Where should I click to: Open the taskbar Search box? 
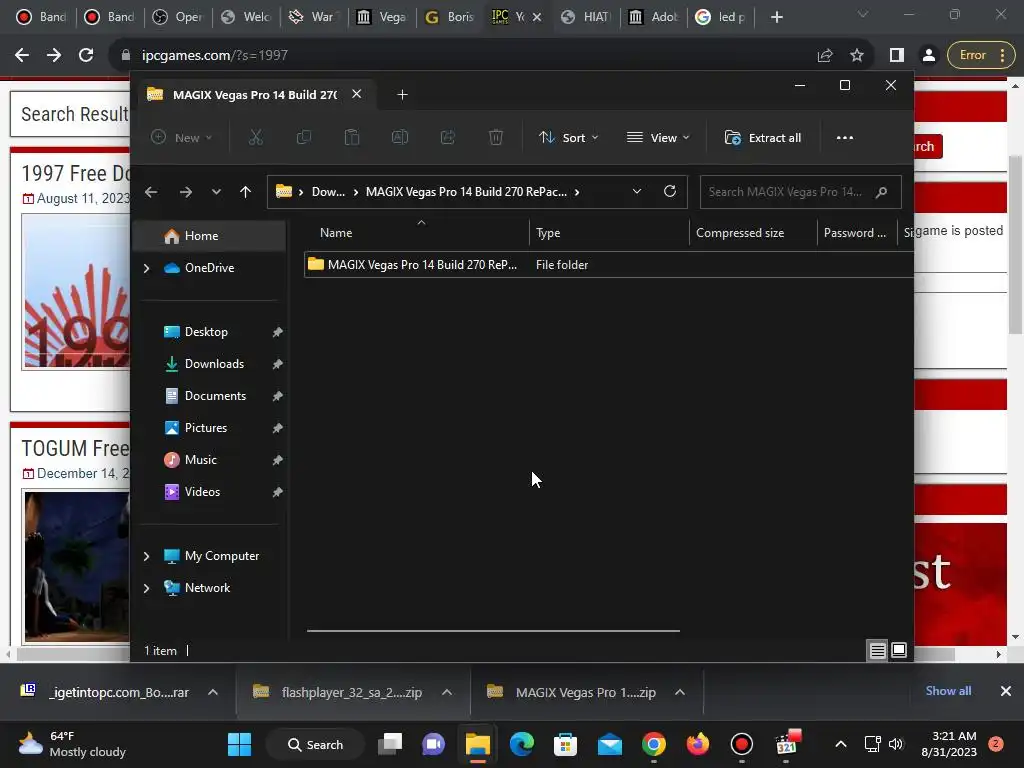click(315, 744)
